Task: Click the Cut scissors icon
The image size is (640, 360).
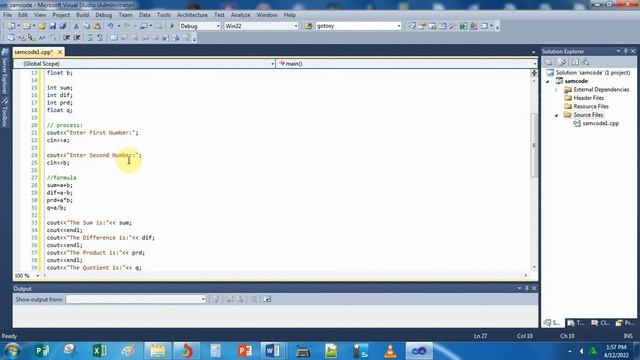Action: click(x=76, y=26)
